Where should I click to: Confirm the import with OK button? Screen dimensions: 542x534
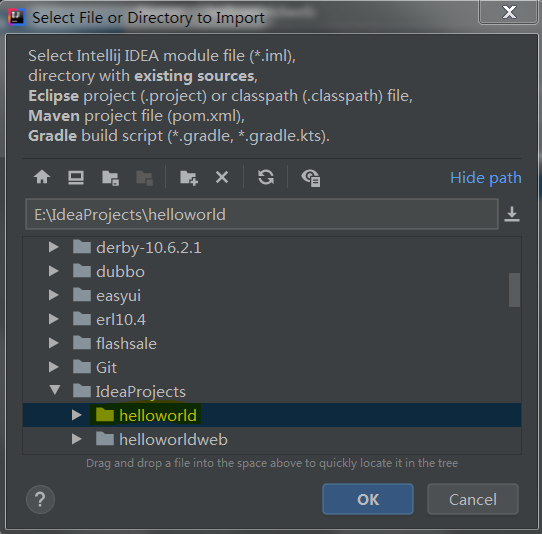coord(368,499)
